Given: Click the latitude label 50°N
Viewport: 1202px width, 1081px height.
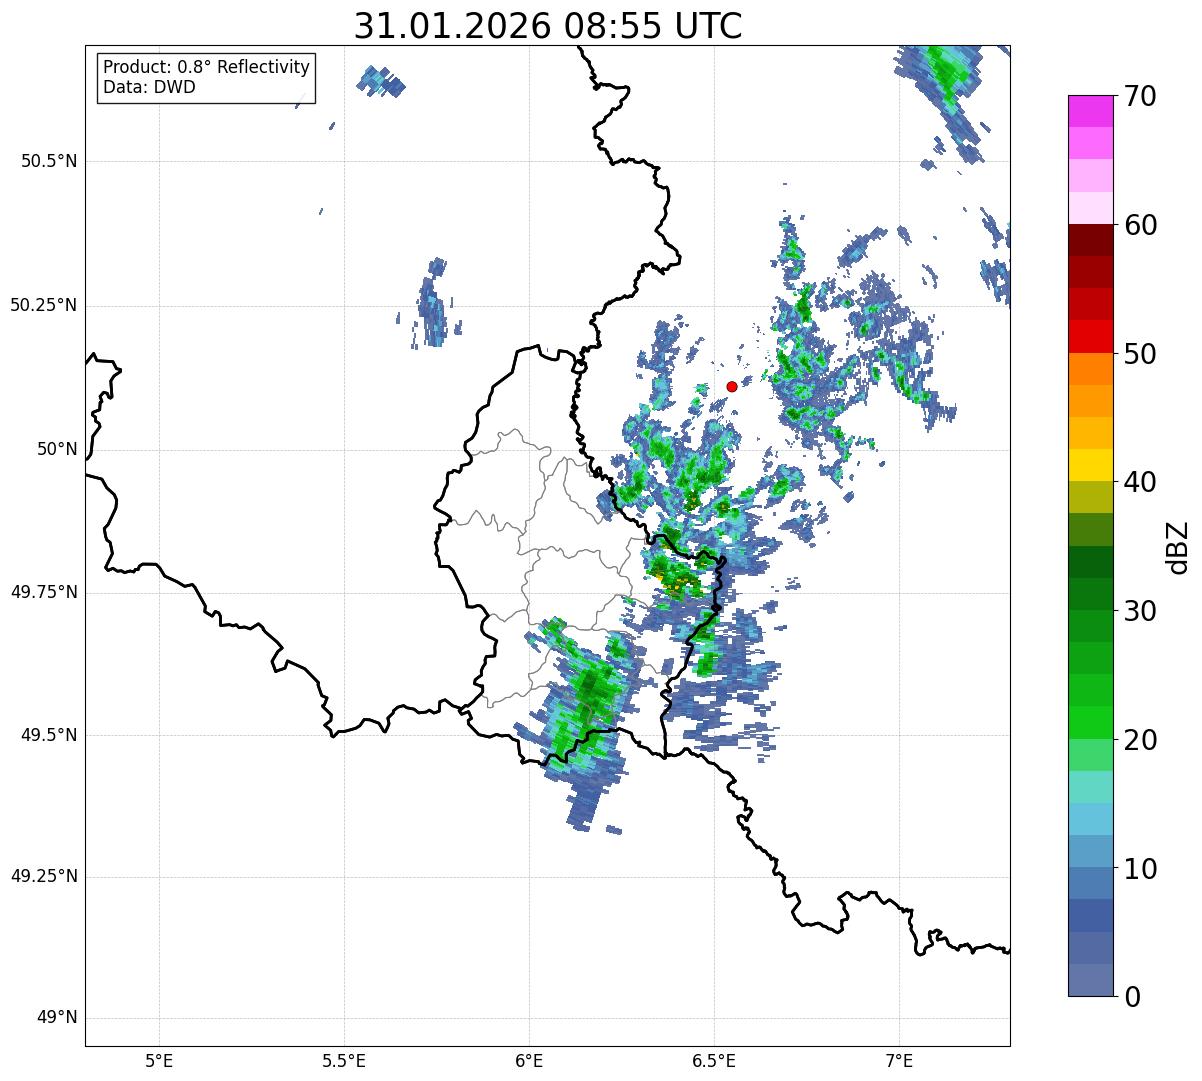Looking at the screenshot, I should [x=57, y=449].
